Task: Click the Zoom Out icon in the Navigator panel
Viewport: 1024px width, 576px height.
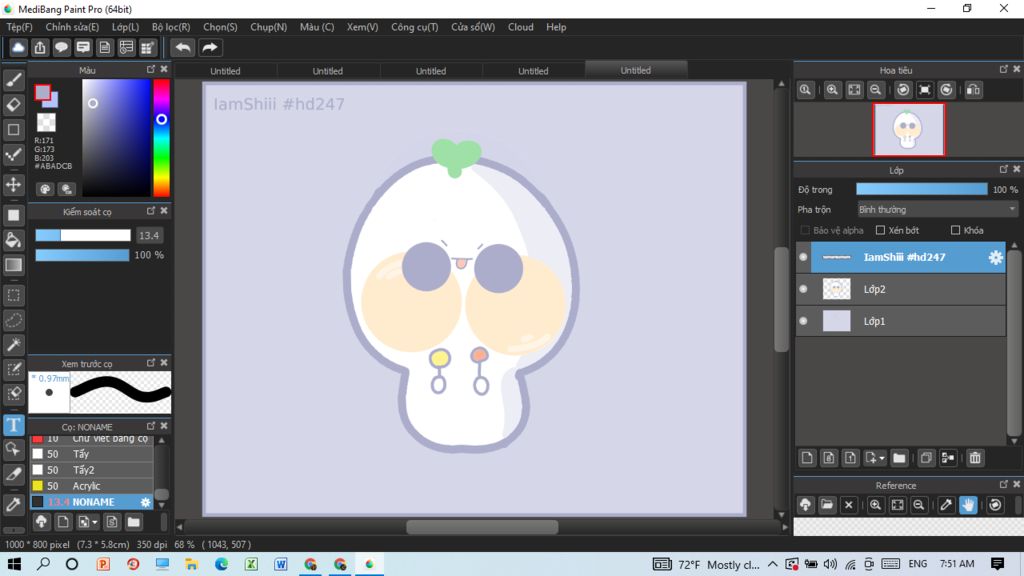Action: point(876,90)
